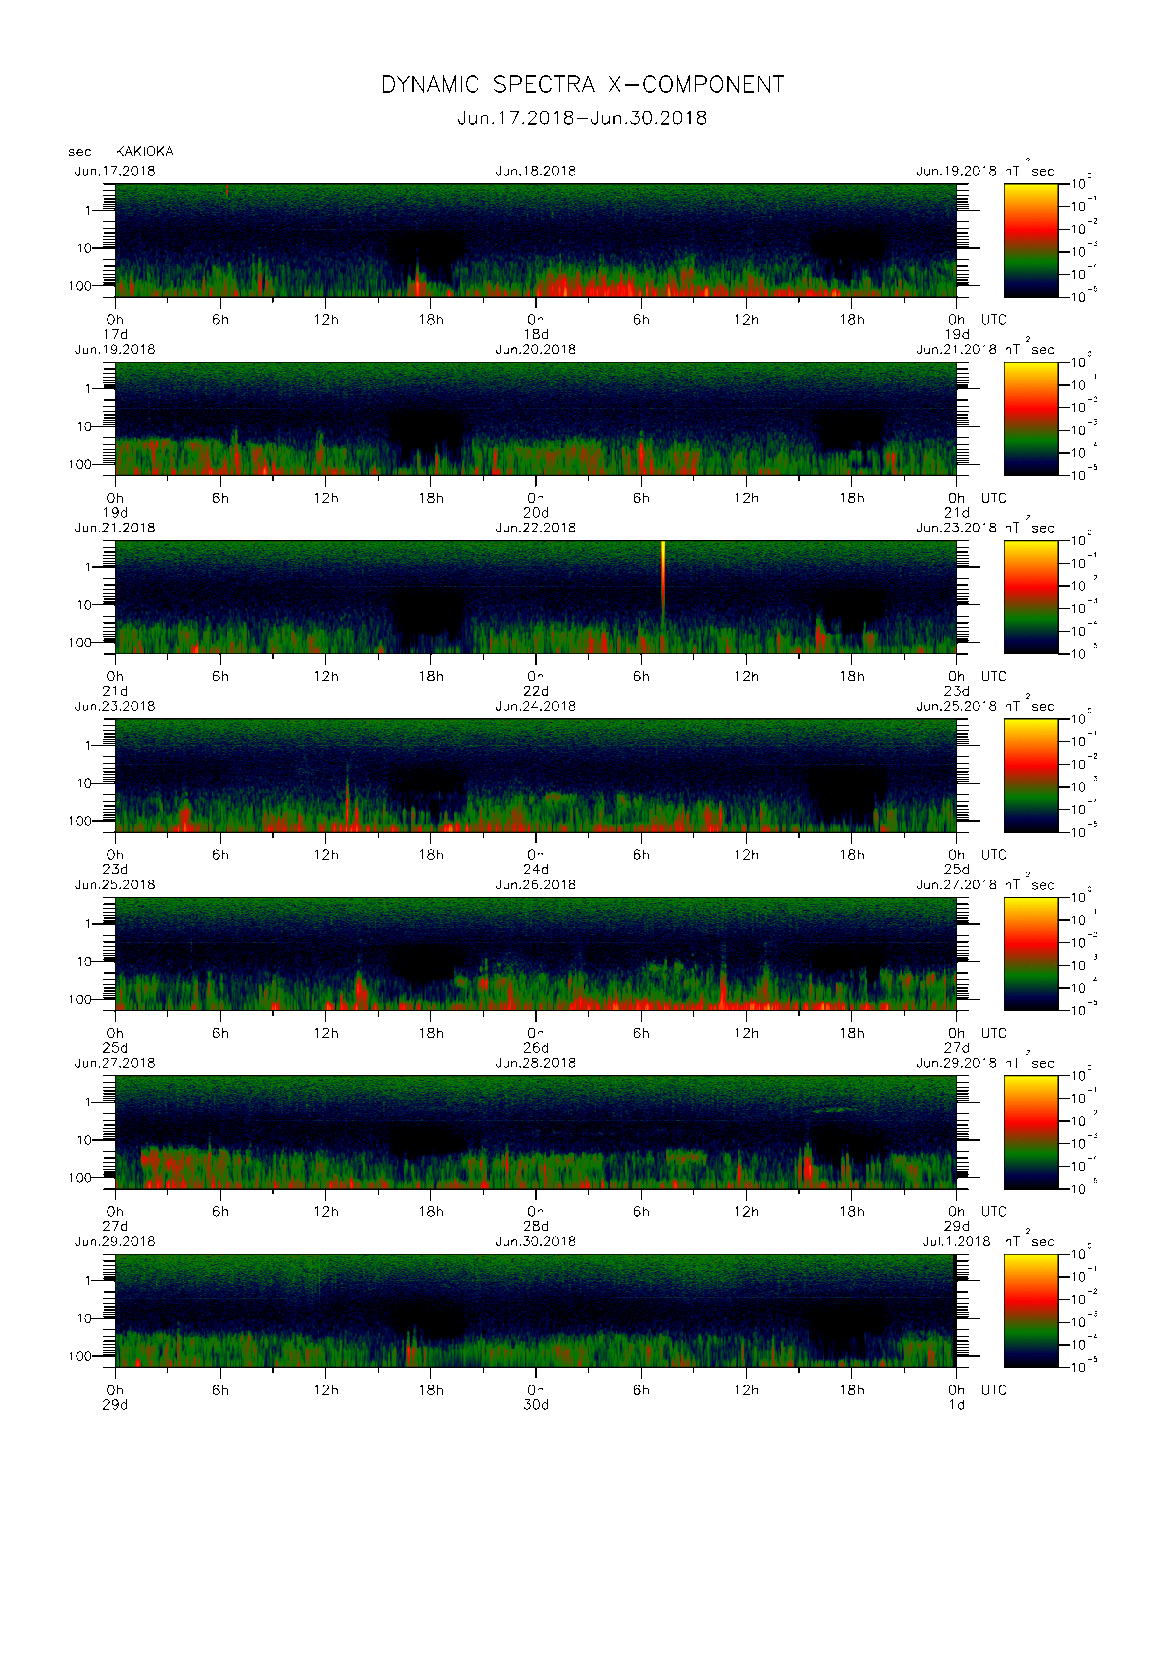Click the 22d day label
This screenshot has height=1679, width=1165.
coord(537,691)
